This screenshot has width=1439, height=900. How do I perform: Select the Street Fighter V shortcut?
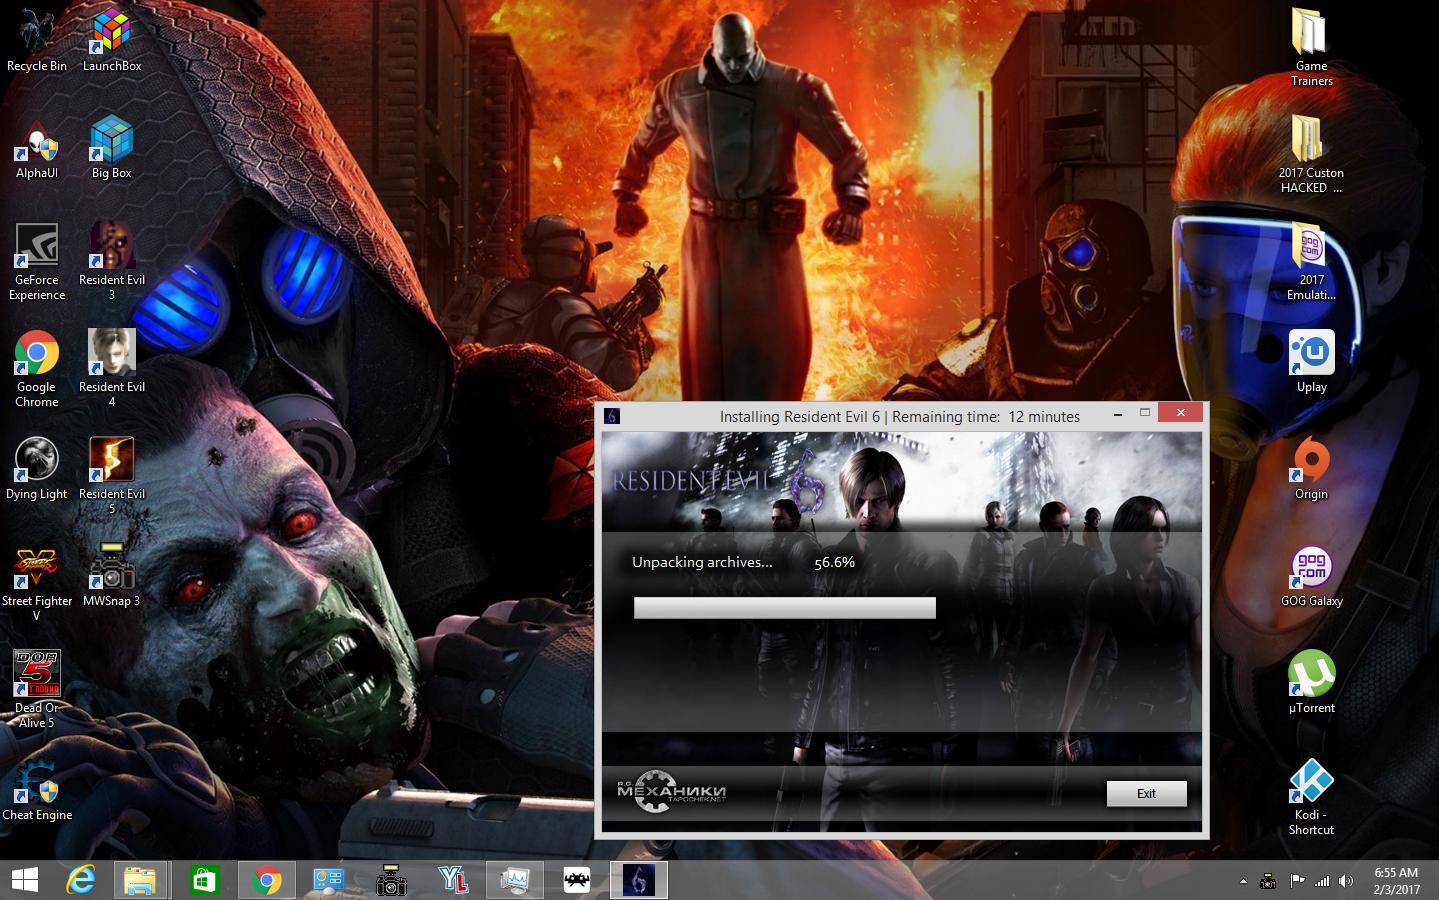coord(37,584)
